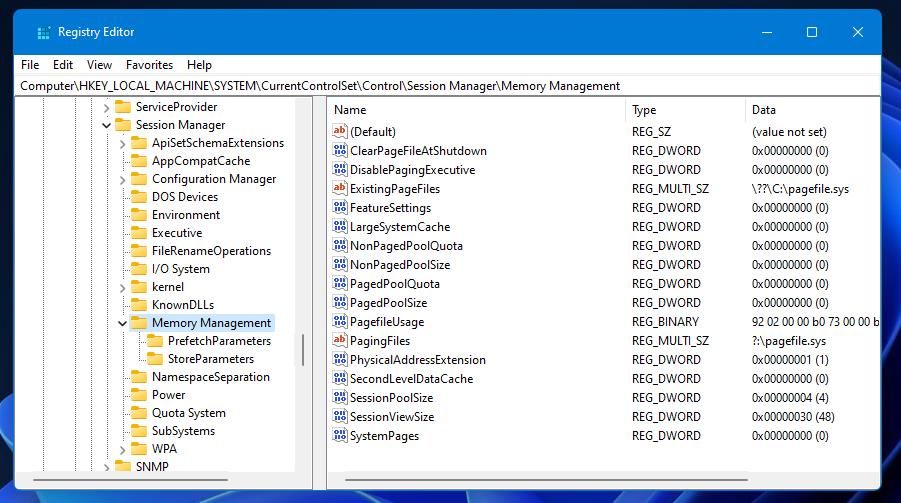Select the SessionPoolSize value name

click(391, 397)
